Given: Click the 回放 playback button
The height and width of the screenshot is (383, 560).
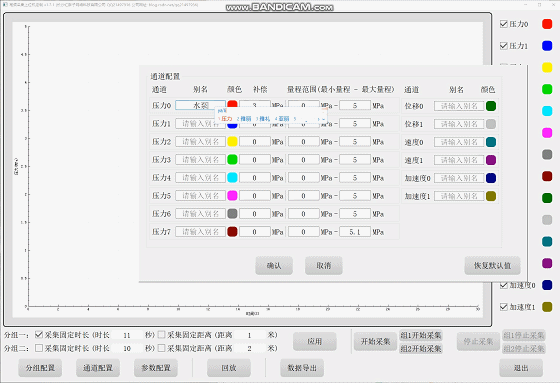Looking at the screenshot, I should coord(229,368).
